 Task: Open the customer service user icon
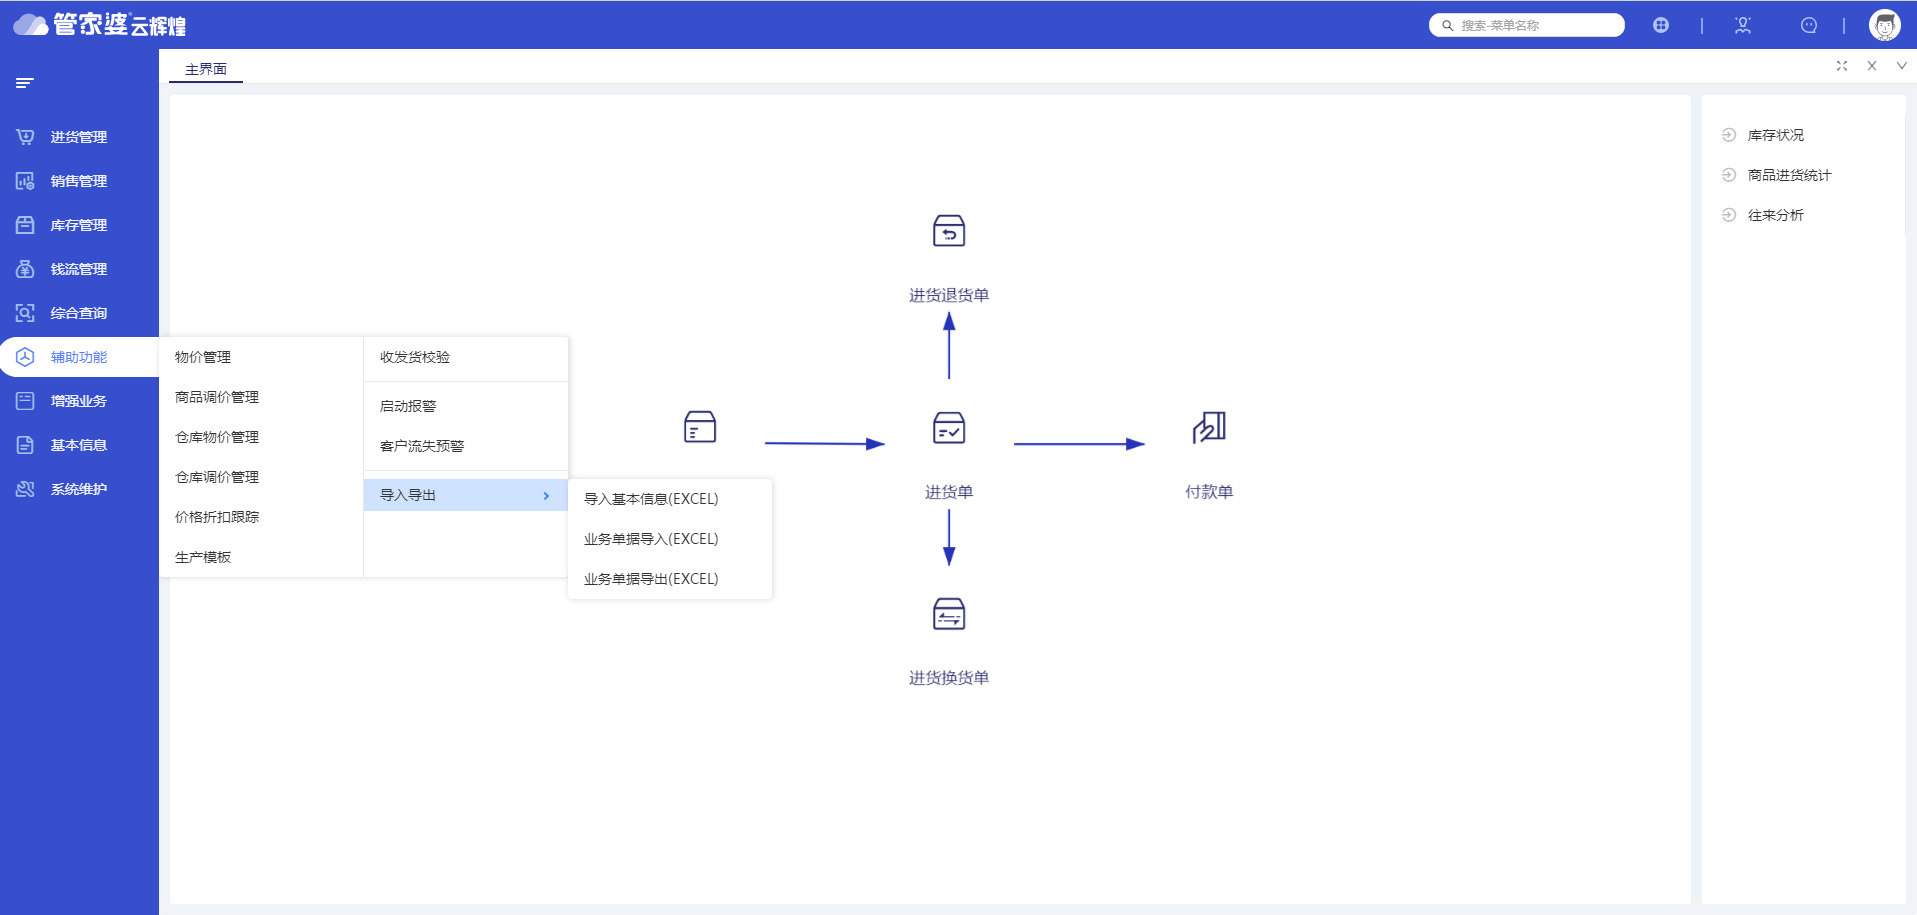(x=1743, y=25)
